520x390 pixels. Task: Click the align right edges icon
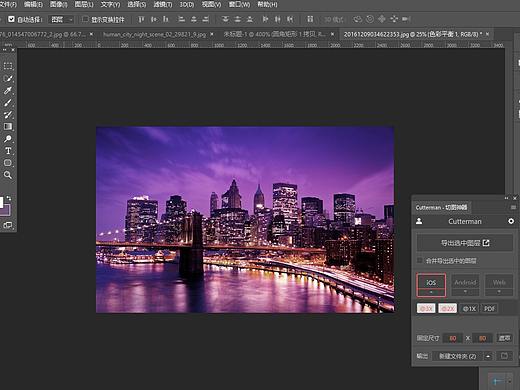(206, 19)
